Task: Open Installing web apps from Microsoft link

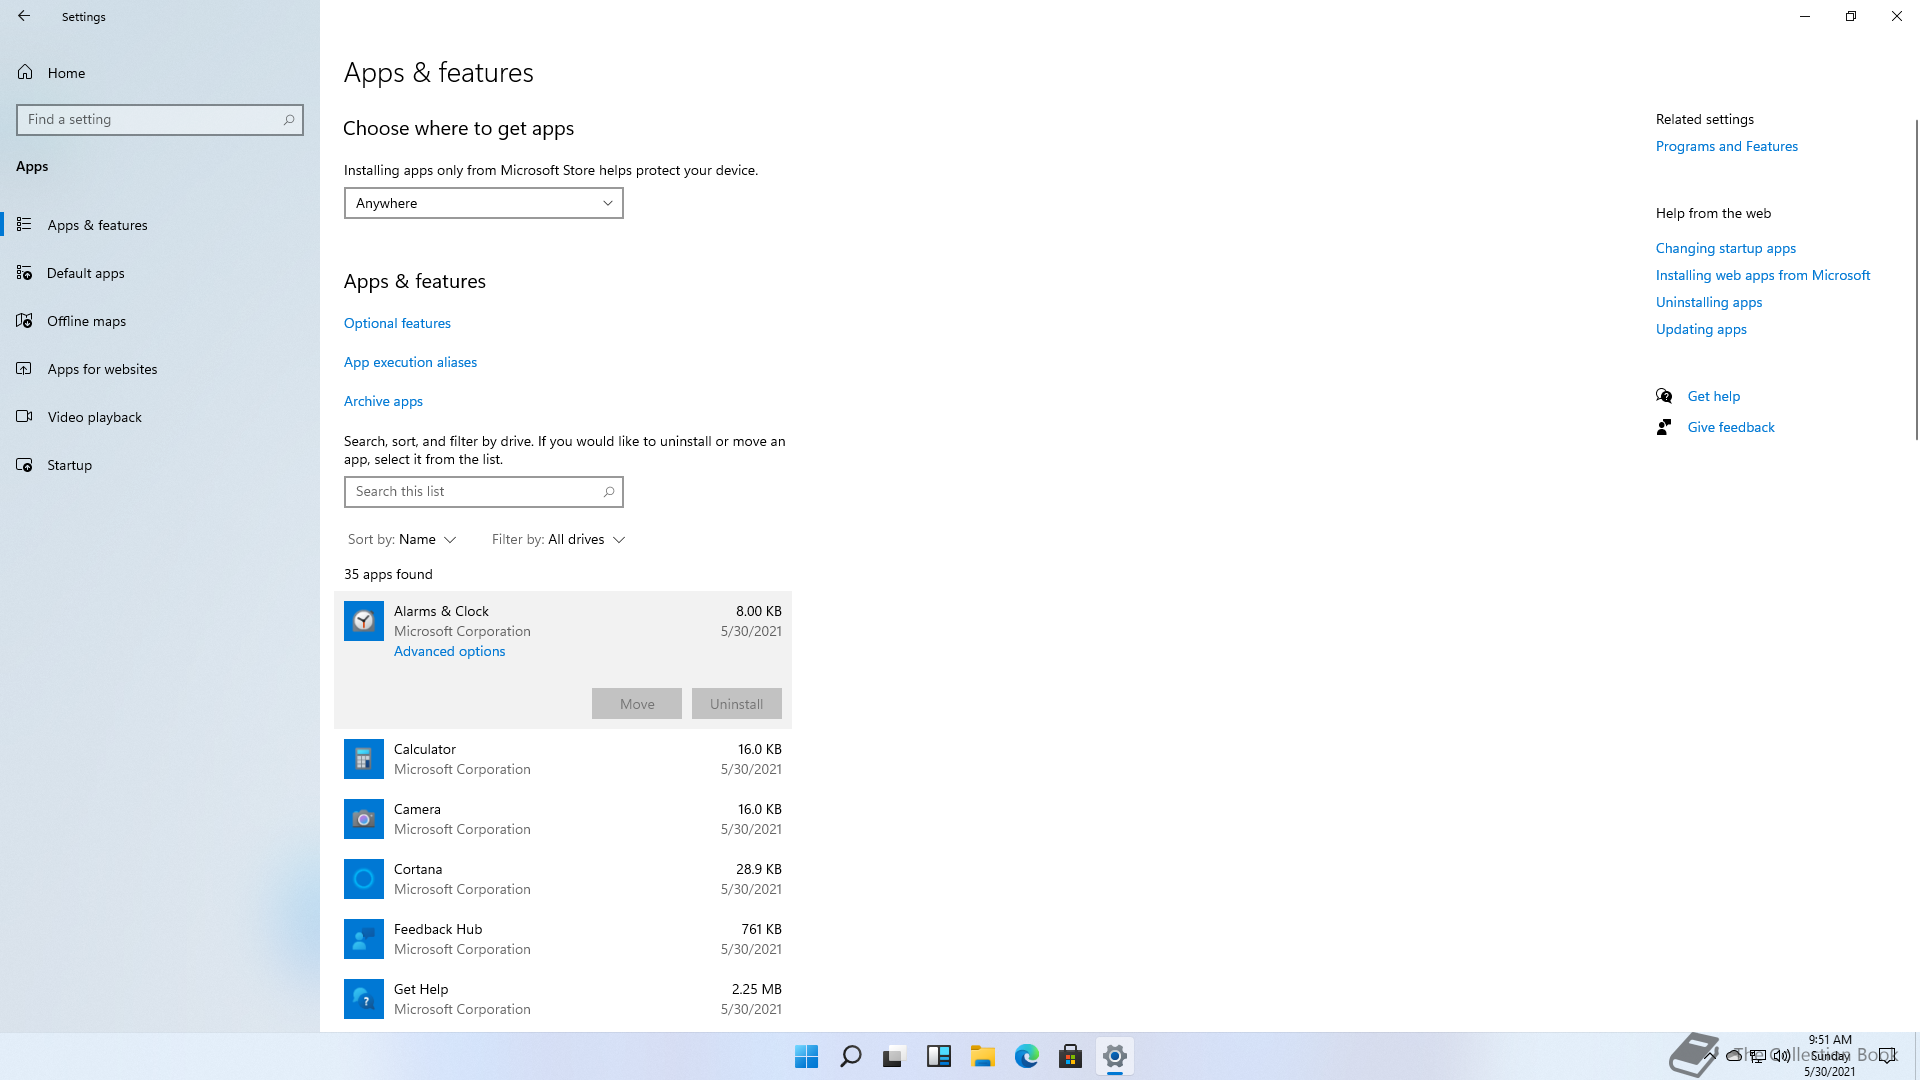Action: 1762,275
